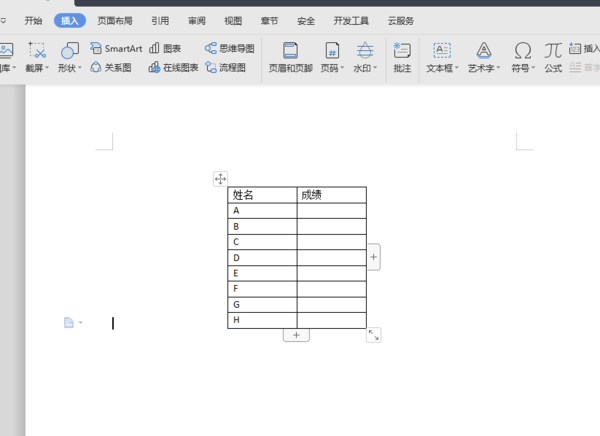Add a table row with bottom plus button

click(296, 335)
